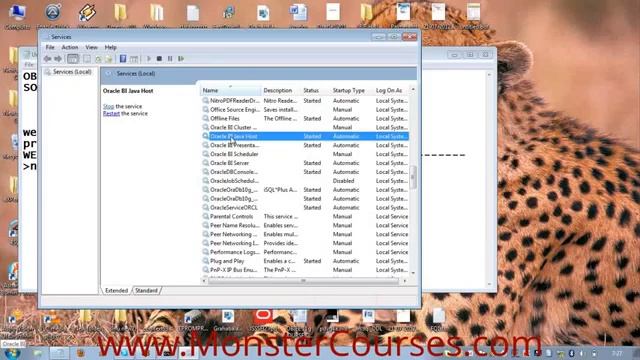The image size is (640, 360).
Task: Select the Oracle BI Server service row
Action: [x=305, y=163]
